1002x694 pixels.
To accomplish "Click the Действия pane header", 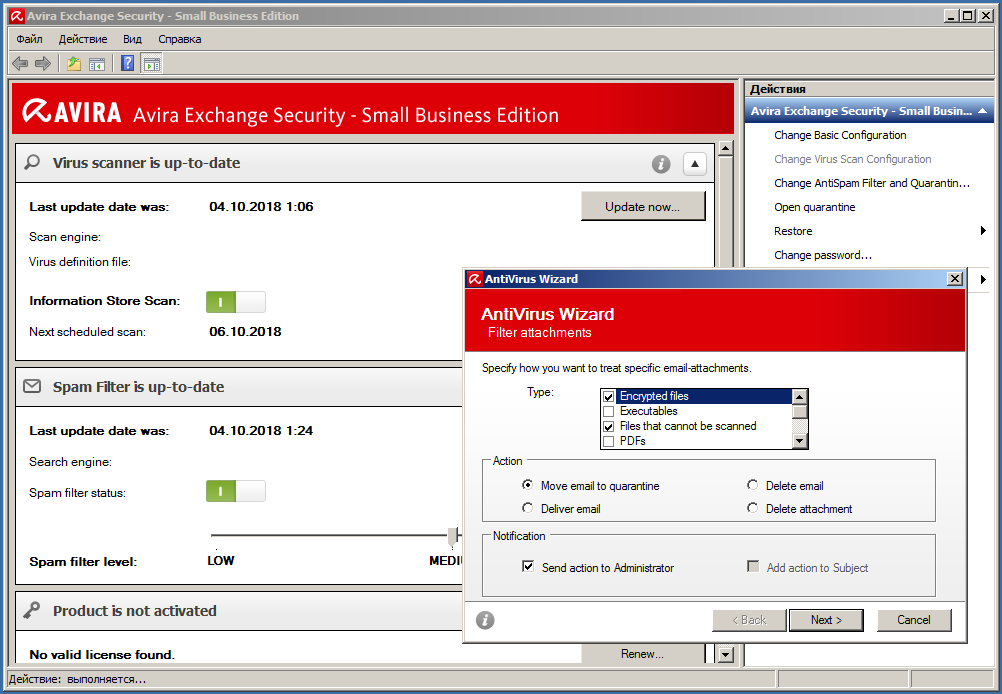I will (870, 89).
